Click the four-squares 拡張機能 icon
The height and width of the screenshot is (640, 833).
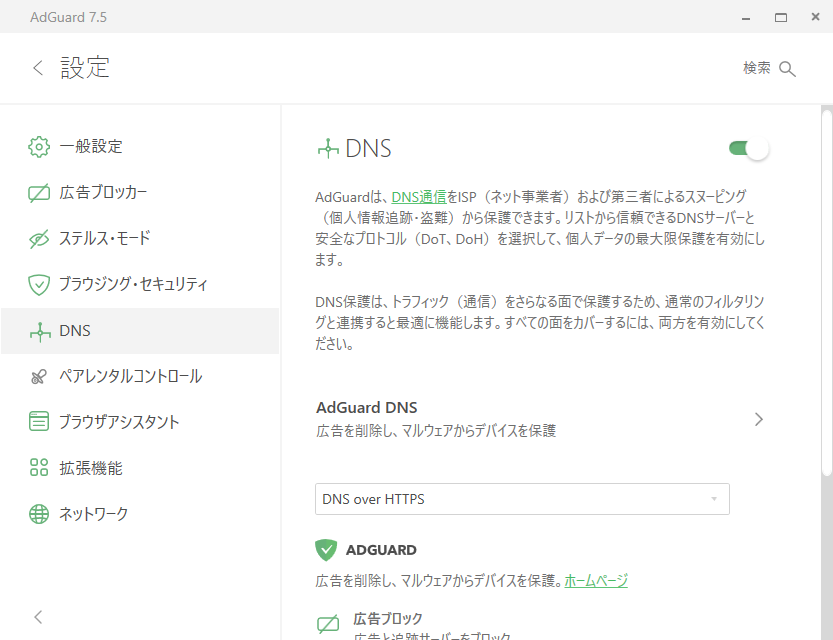pos(39,467)
